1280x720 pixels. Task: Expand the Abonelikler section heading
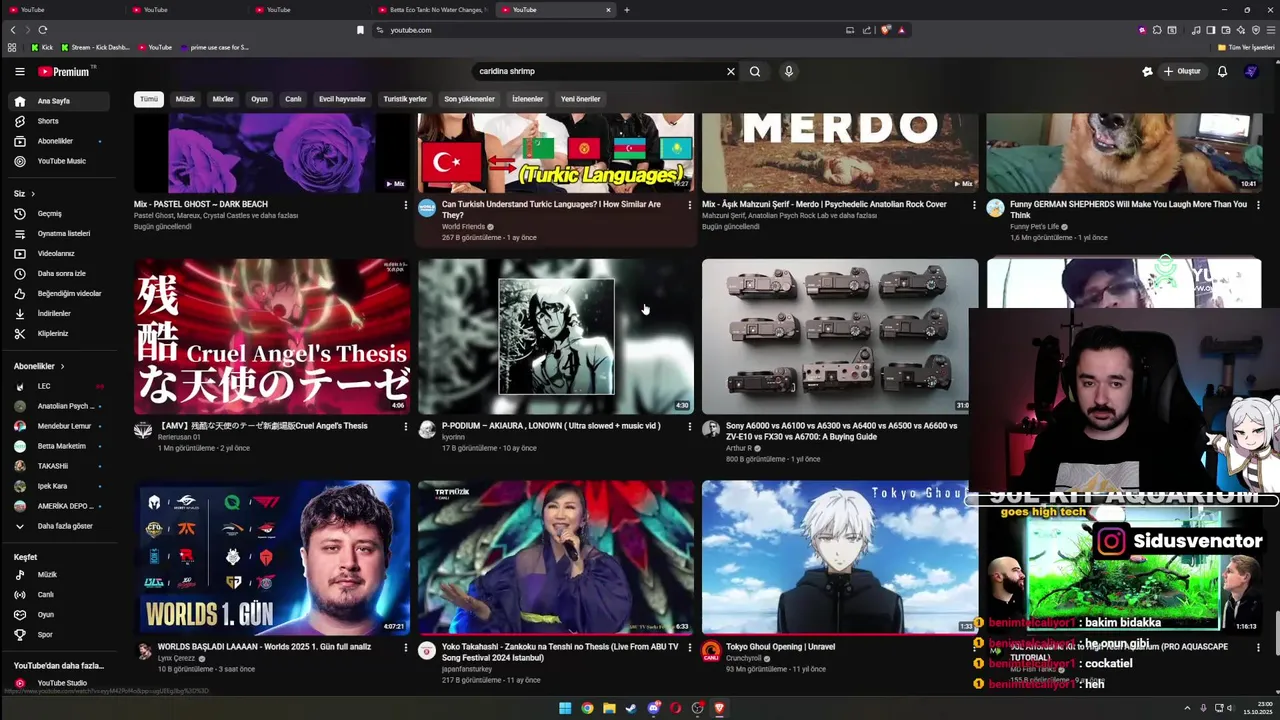pyautogui.click(x=39, y=366)
